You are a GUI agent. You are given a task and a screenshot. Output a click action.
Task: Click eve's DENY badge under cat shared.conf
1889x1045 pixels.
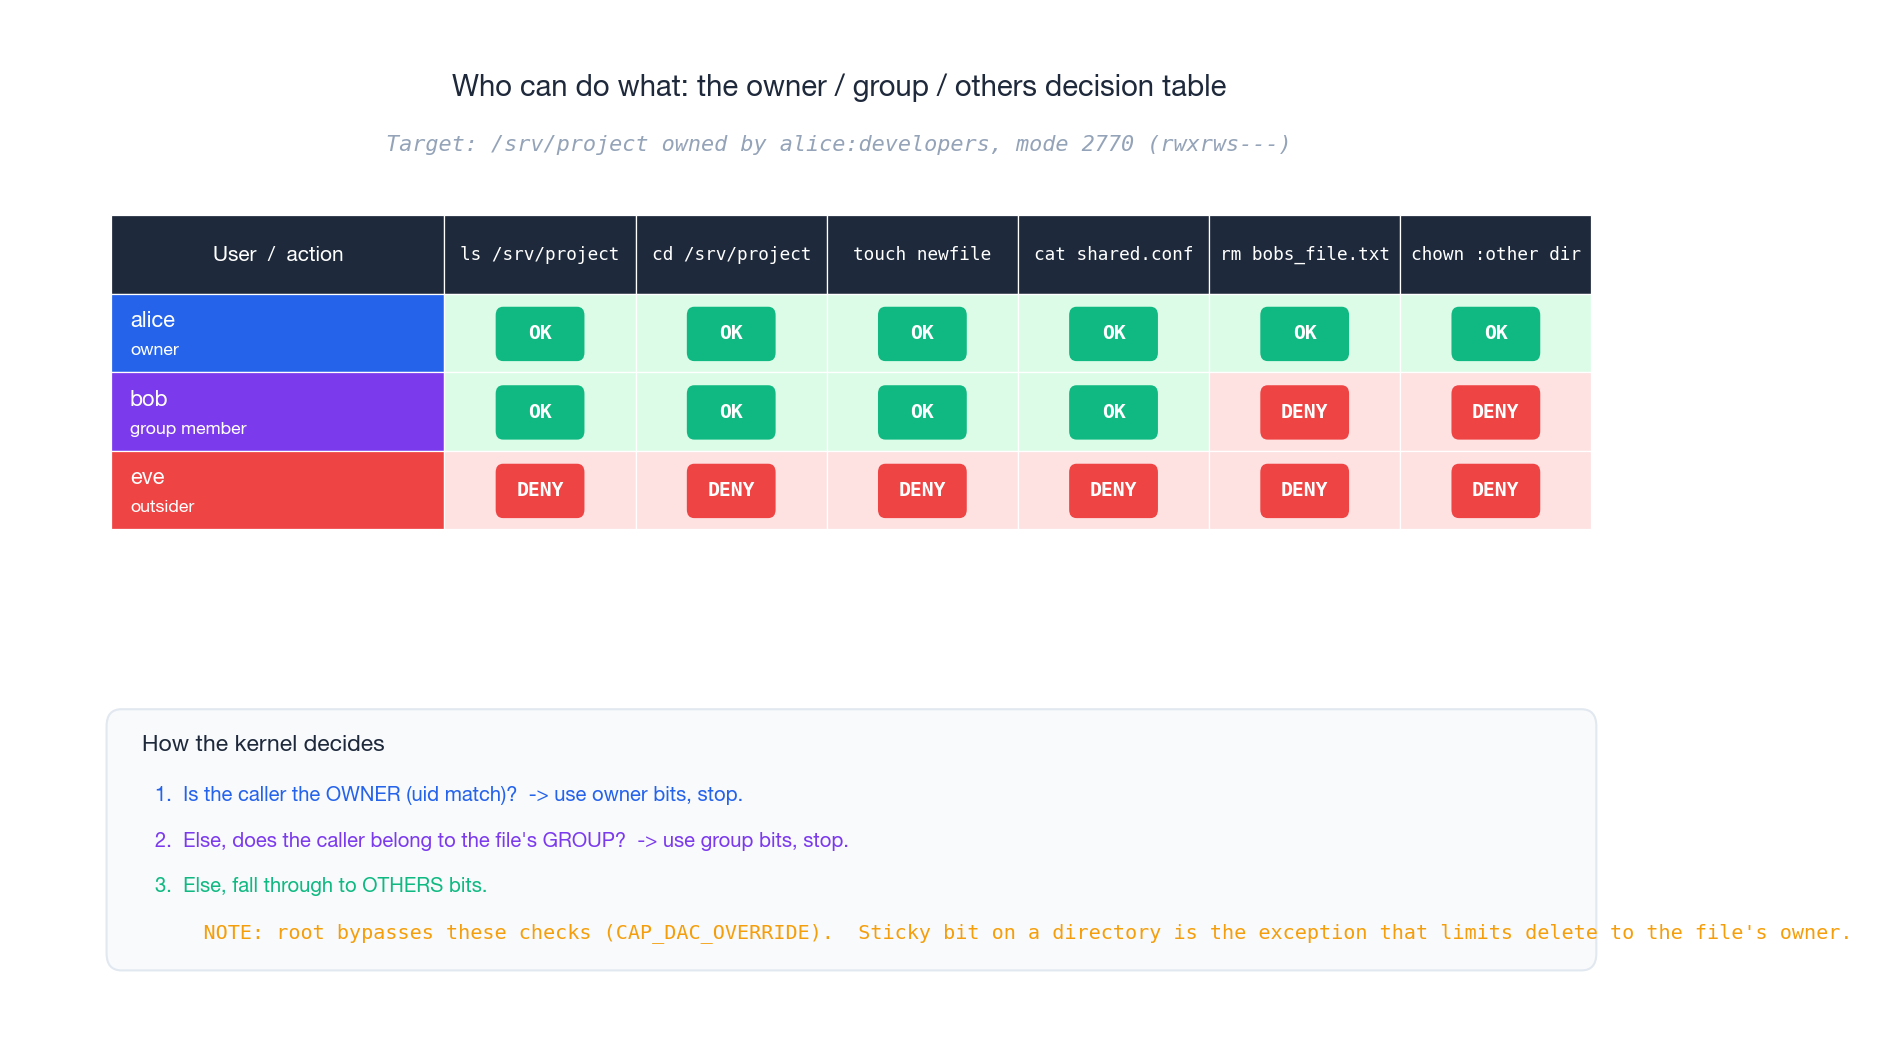[1112, 490]
